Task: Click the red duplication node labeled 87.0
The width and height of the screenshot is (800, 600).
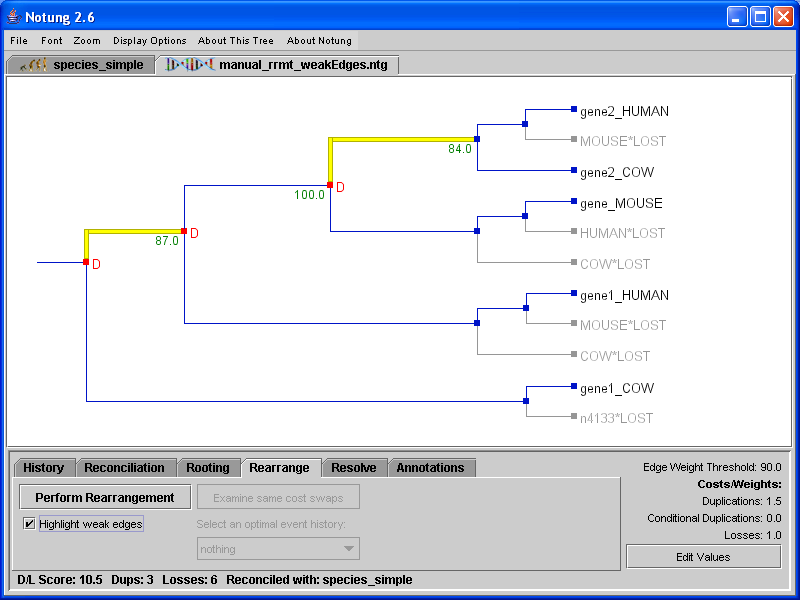Action: click(x=184, y=231)
